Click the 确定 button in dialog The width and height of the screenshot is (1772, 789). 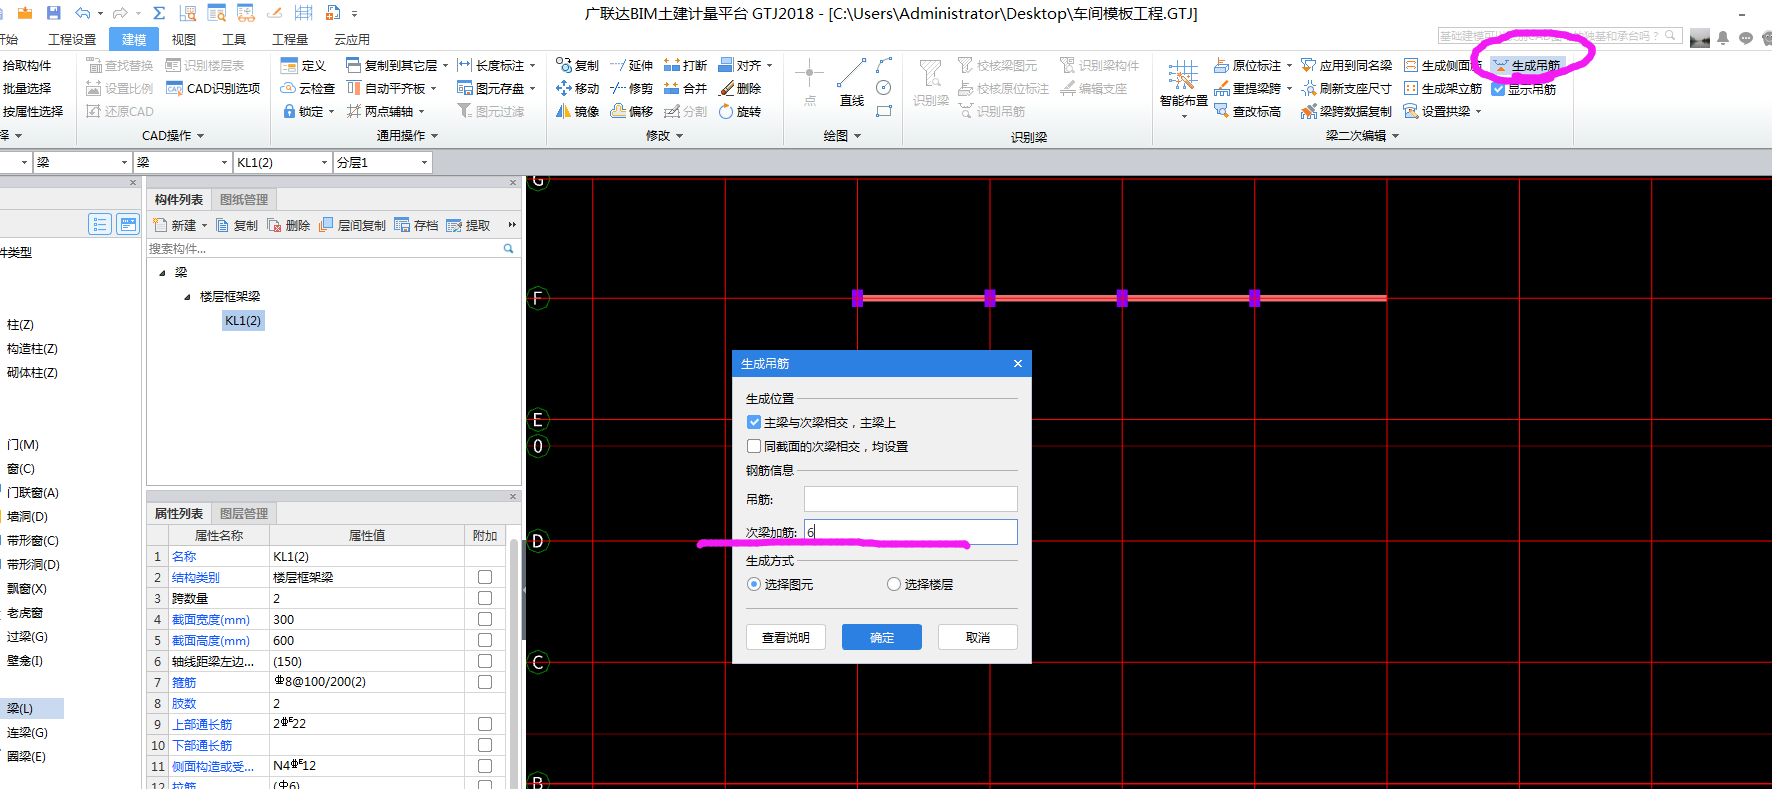pyautogui.click(x=882, y=637)
